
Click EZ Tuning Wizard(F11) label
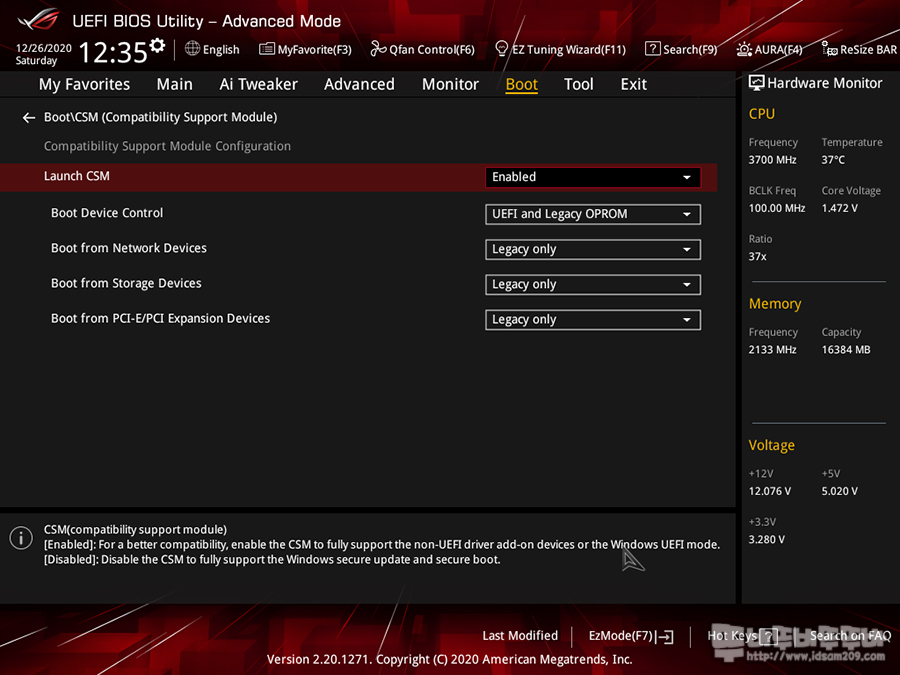pos(569,50)
